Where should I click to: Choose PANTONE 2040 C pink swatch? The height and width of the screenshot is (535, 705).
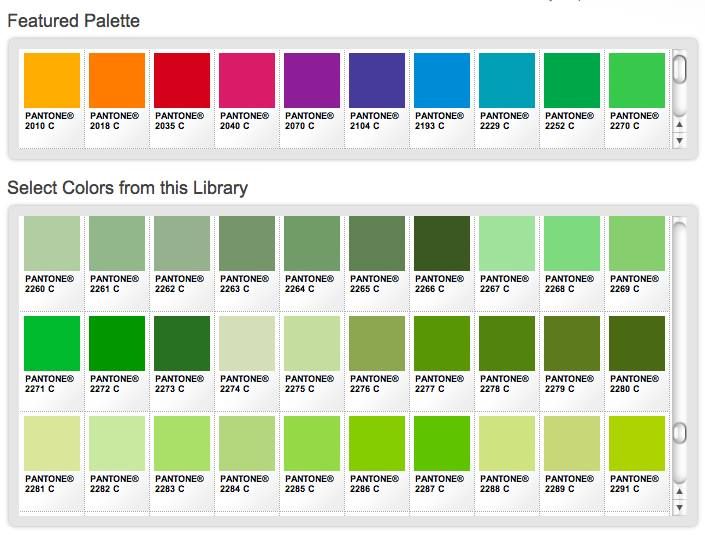(x=247, y=80)
